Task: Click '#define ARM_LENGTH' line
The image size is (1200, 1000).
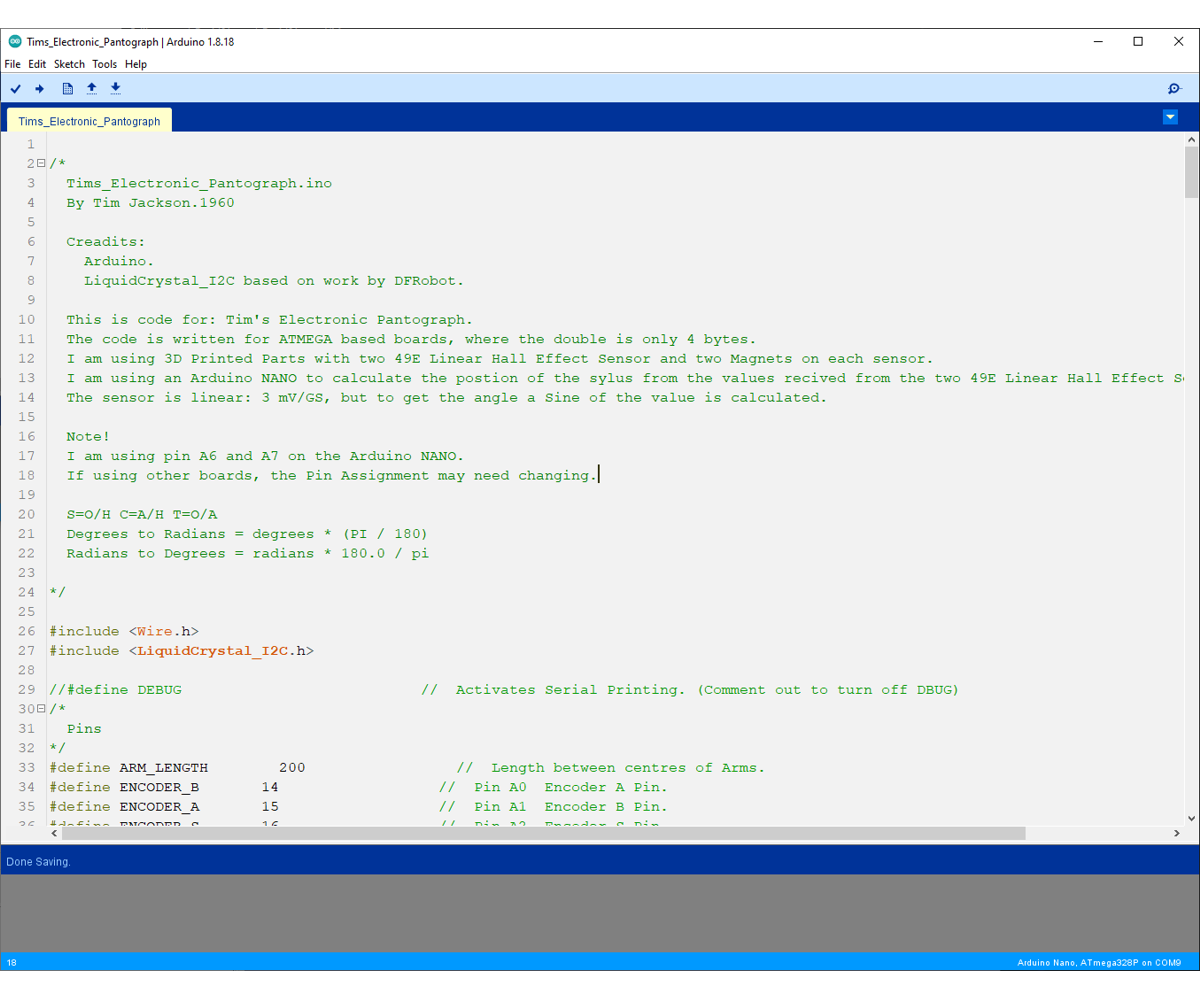Action: point(176,768)
